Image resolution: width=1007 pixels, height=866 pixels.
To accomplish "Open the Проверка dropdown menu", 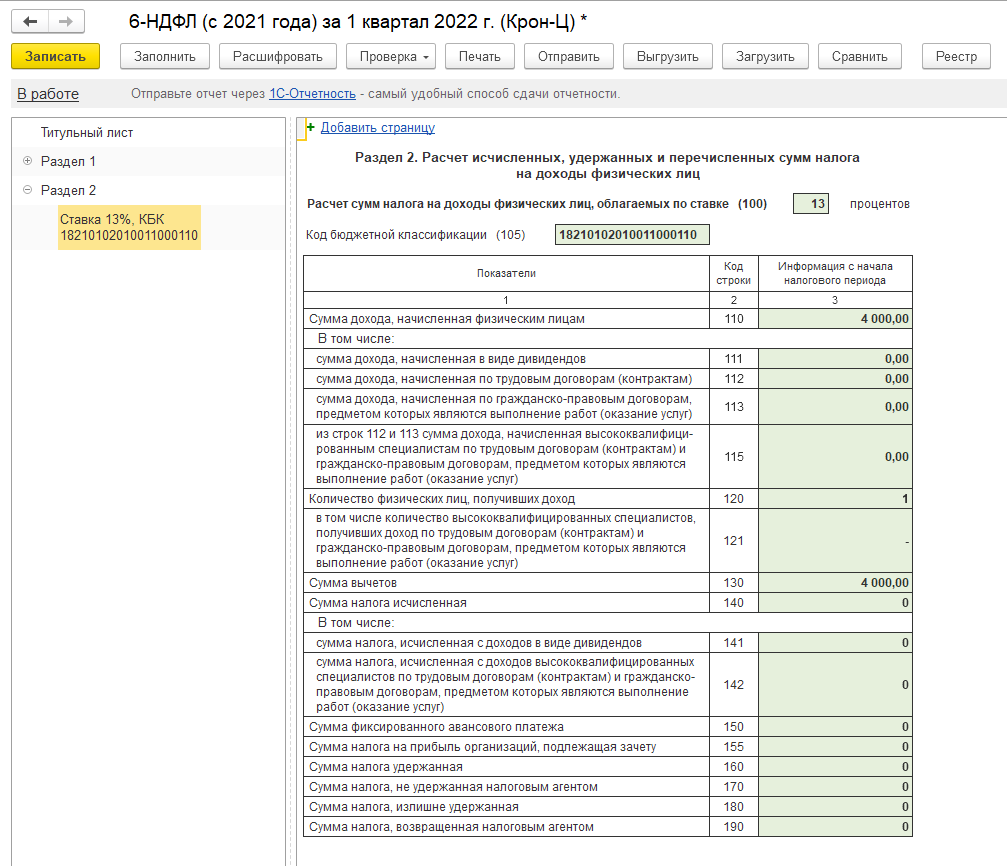I will coord(391,57).
